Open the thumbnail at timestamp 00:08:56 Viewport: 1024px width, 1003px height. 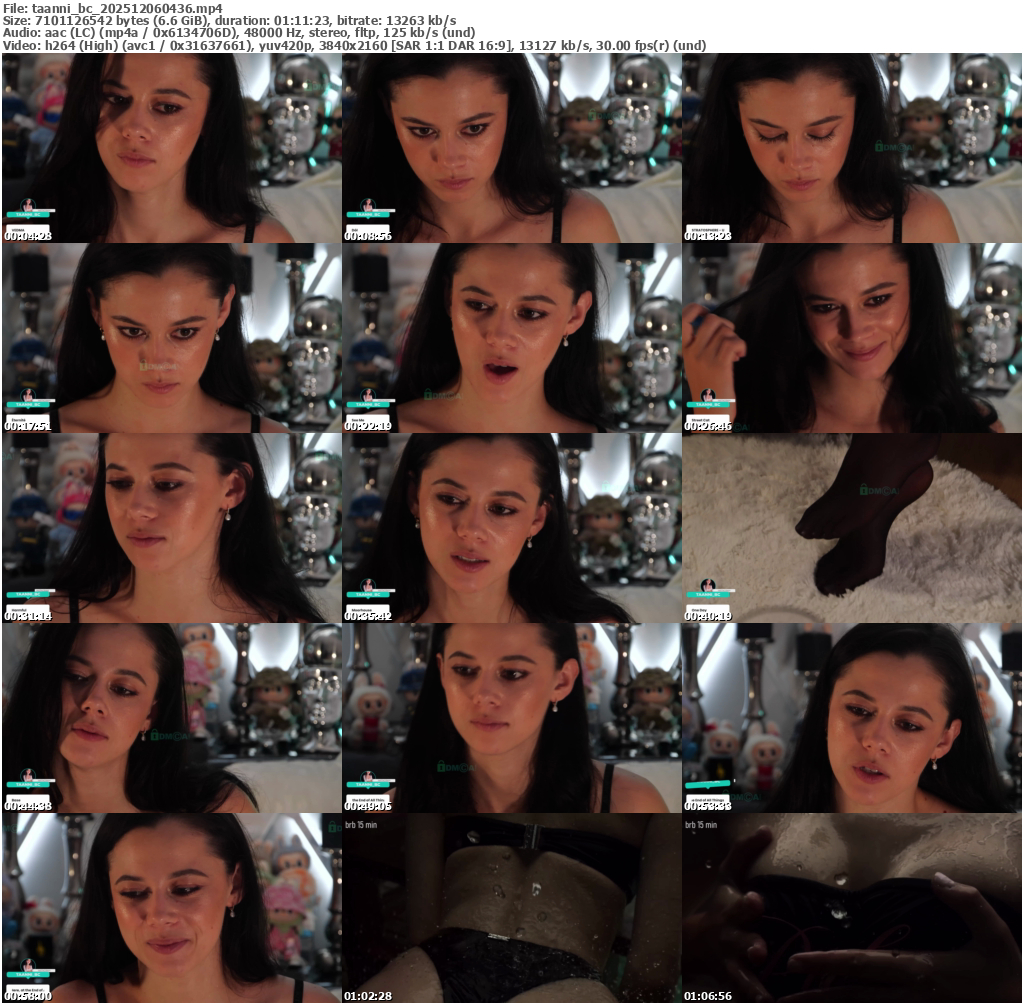[x=512, y=148]
